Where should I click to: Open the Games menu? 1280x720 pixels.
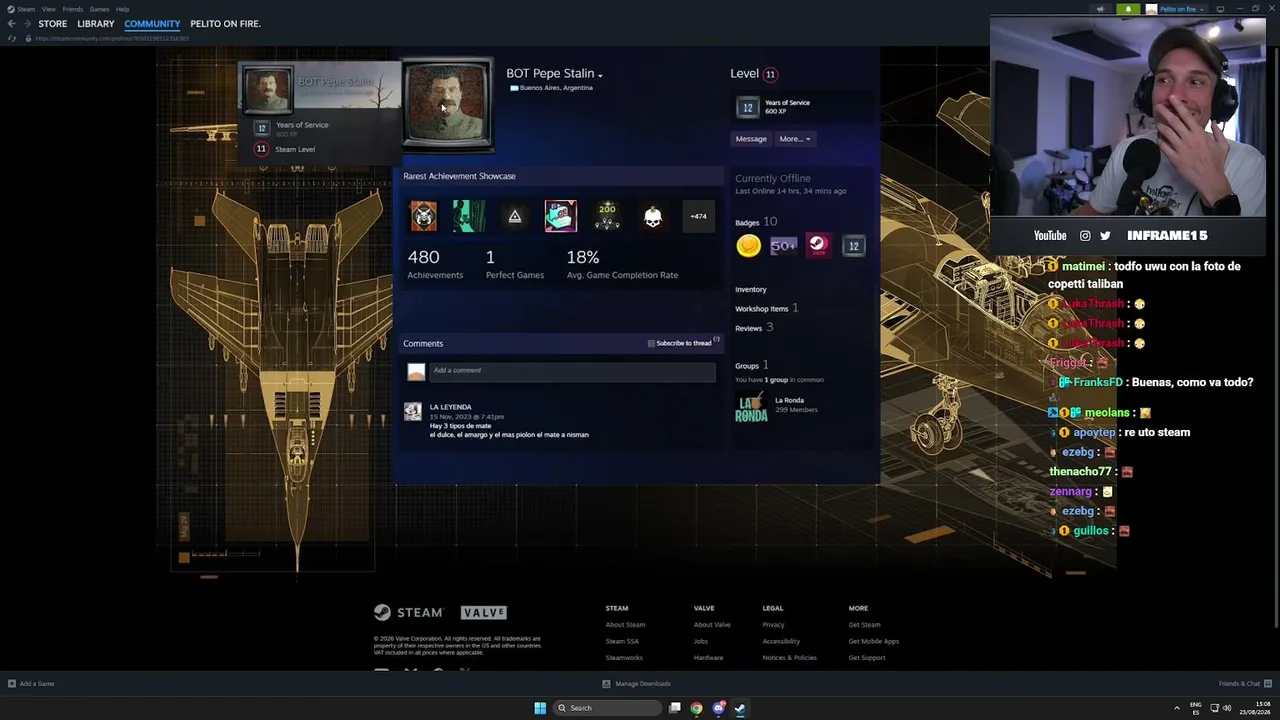point(99,9)
